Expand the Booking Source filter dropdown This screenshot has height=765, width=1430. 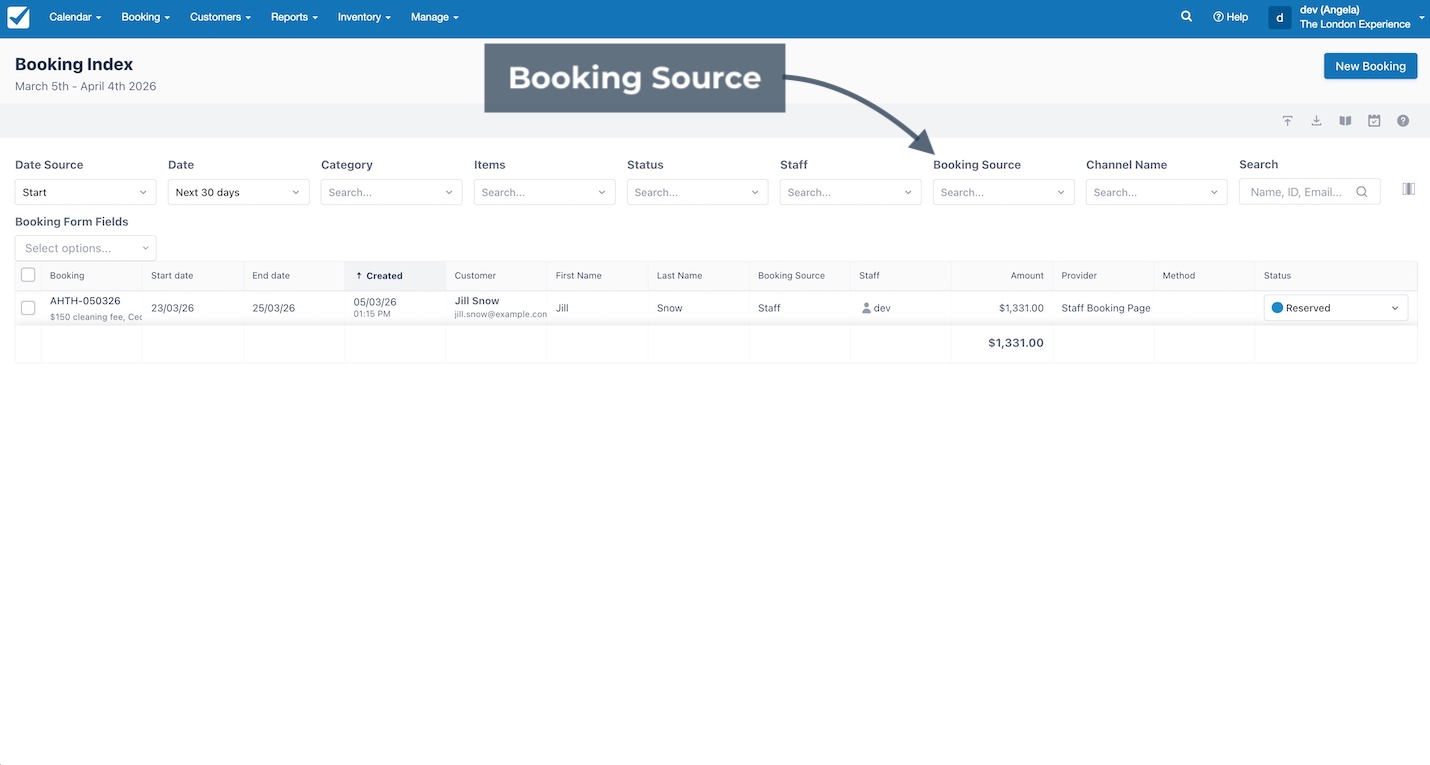(1003, 192)
